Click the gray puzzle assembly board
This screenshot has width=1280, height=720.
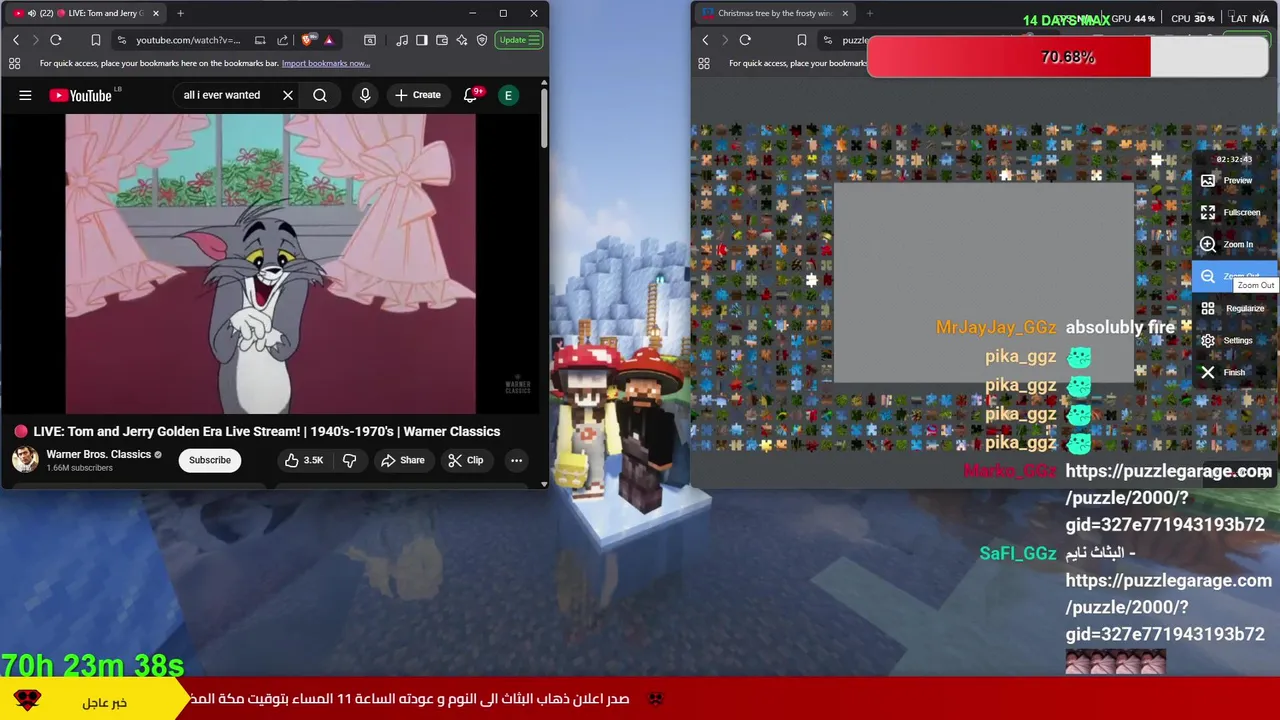point(985,283)
